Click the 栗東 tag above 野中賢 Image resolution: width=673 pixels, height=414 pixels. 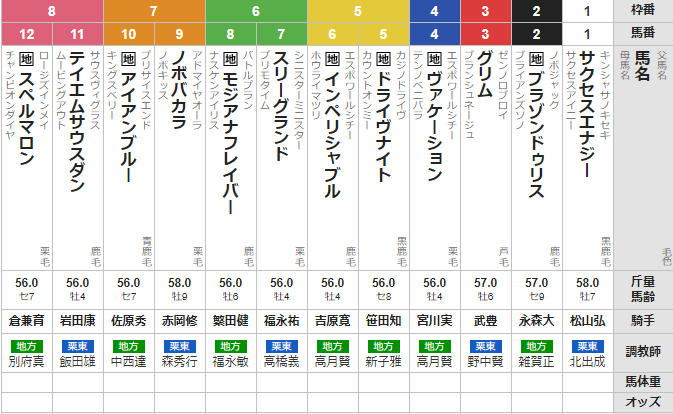(x=485, y=346)
